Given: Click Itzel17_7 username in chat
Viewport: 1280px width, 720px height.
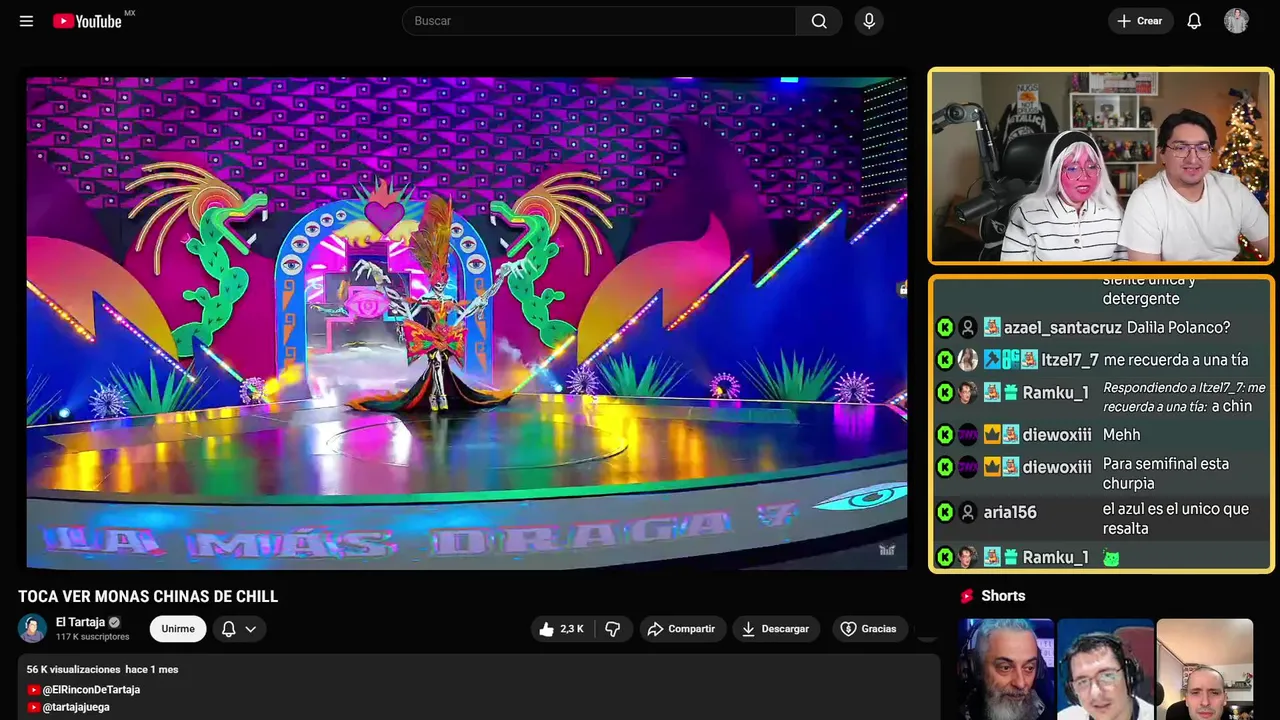Looking at the screenshot, I should click(1070, 360).
